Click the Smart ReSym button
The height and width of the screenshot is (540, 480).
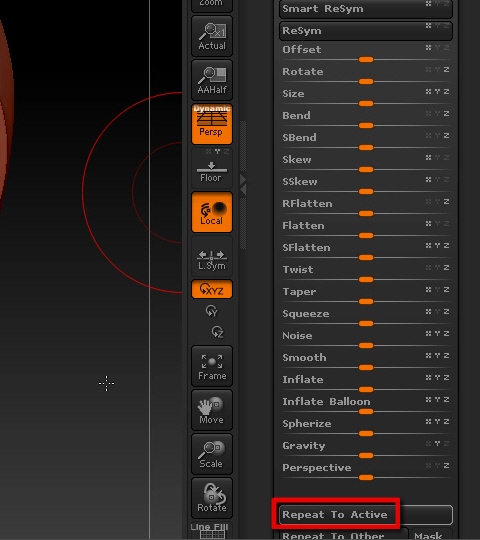click(x=366, y=9)
